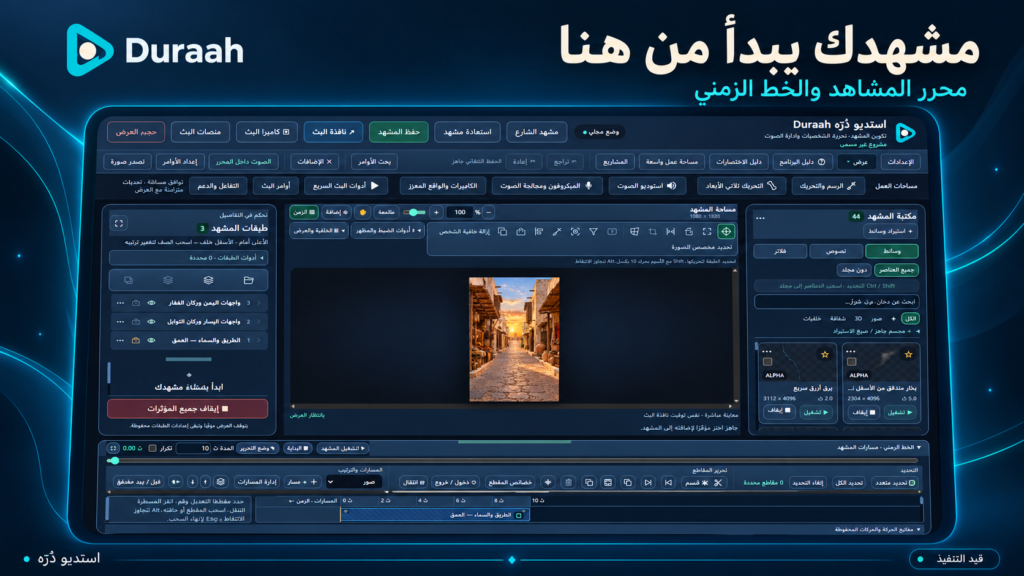Expand the layers panel with corner fullscreen icon
Viewport: 1024px width, 576px height.
click(119, 223)
